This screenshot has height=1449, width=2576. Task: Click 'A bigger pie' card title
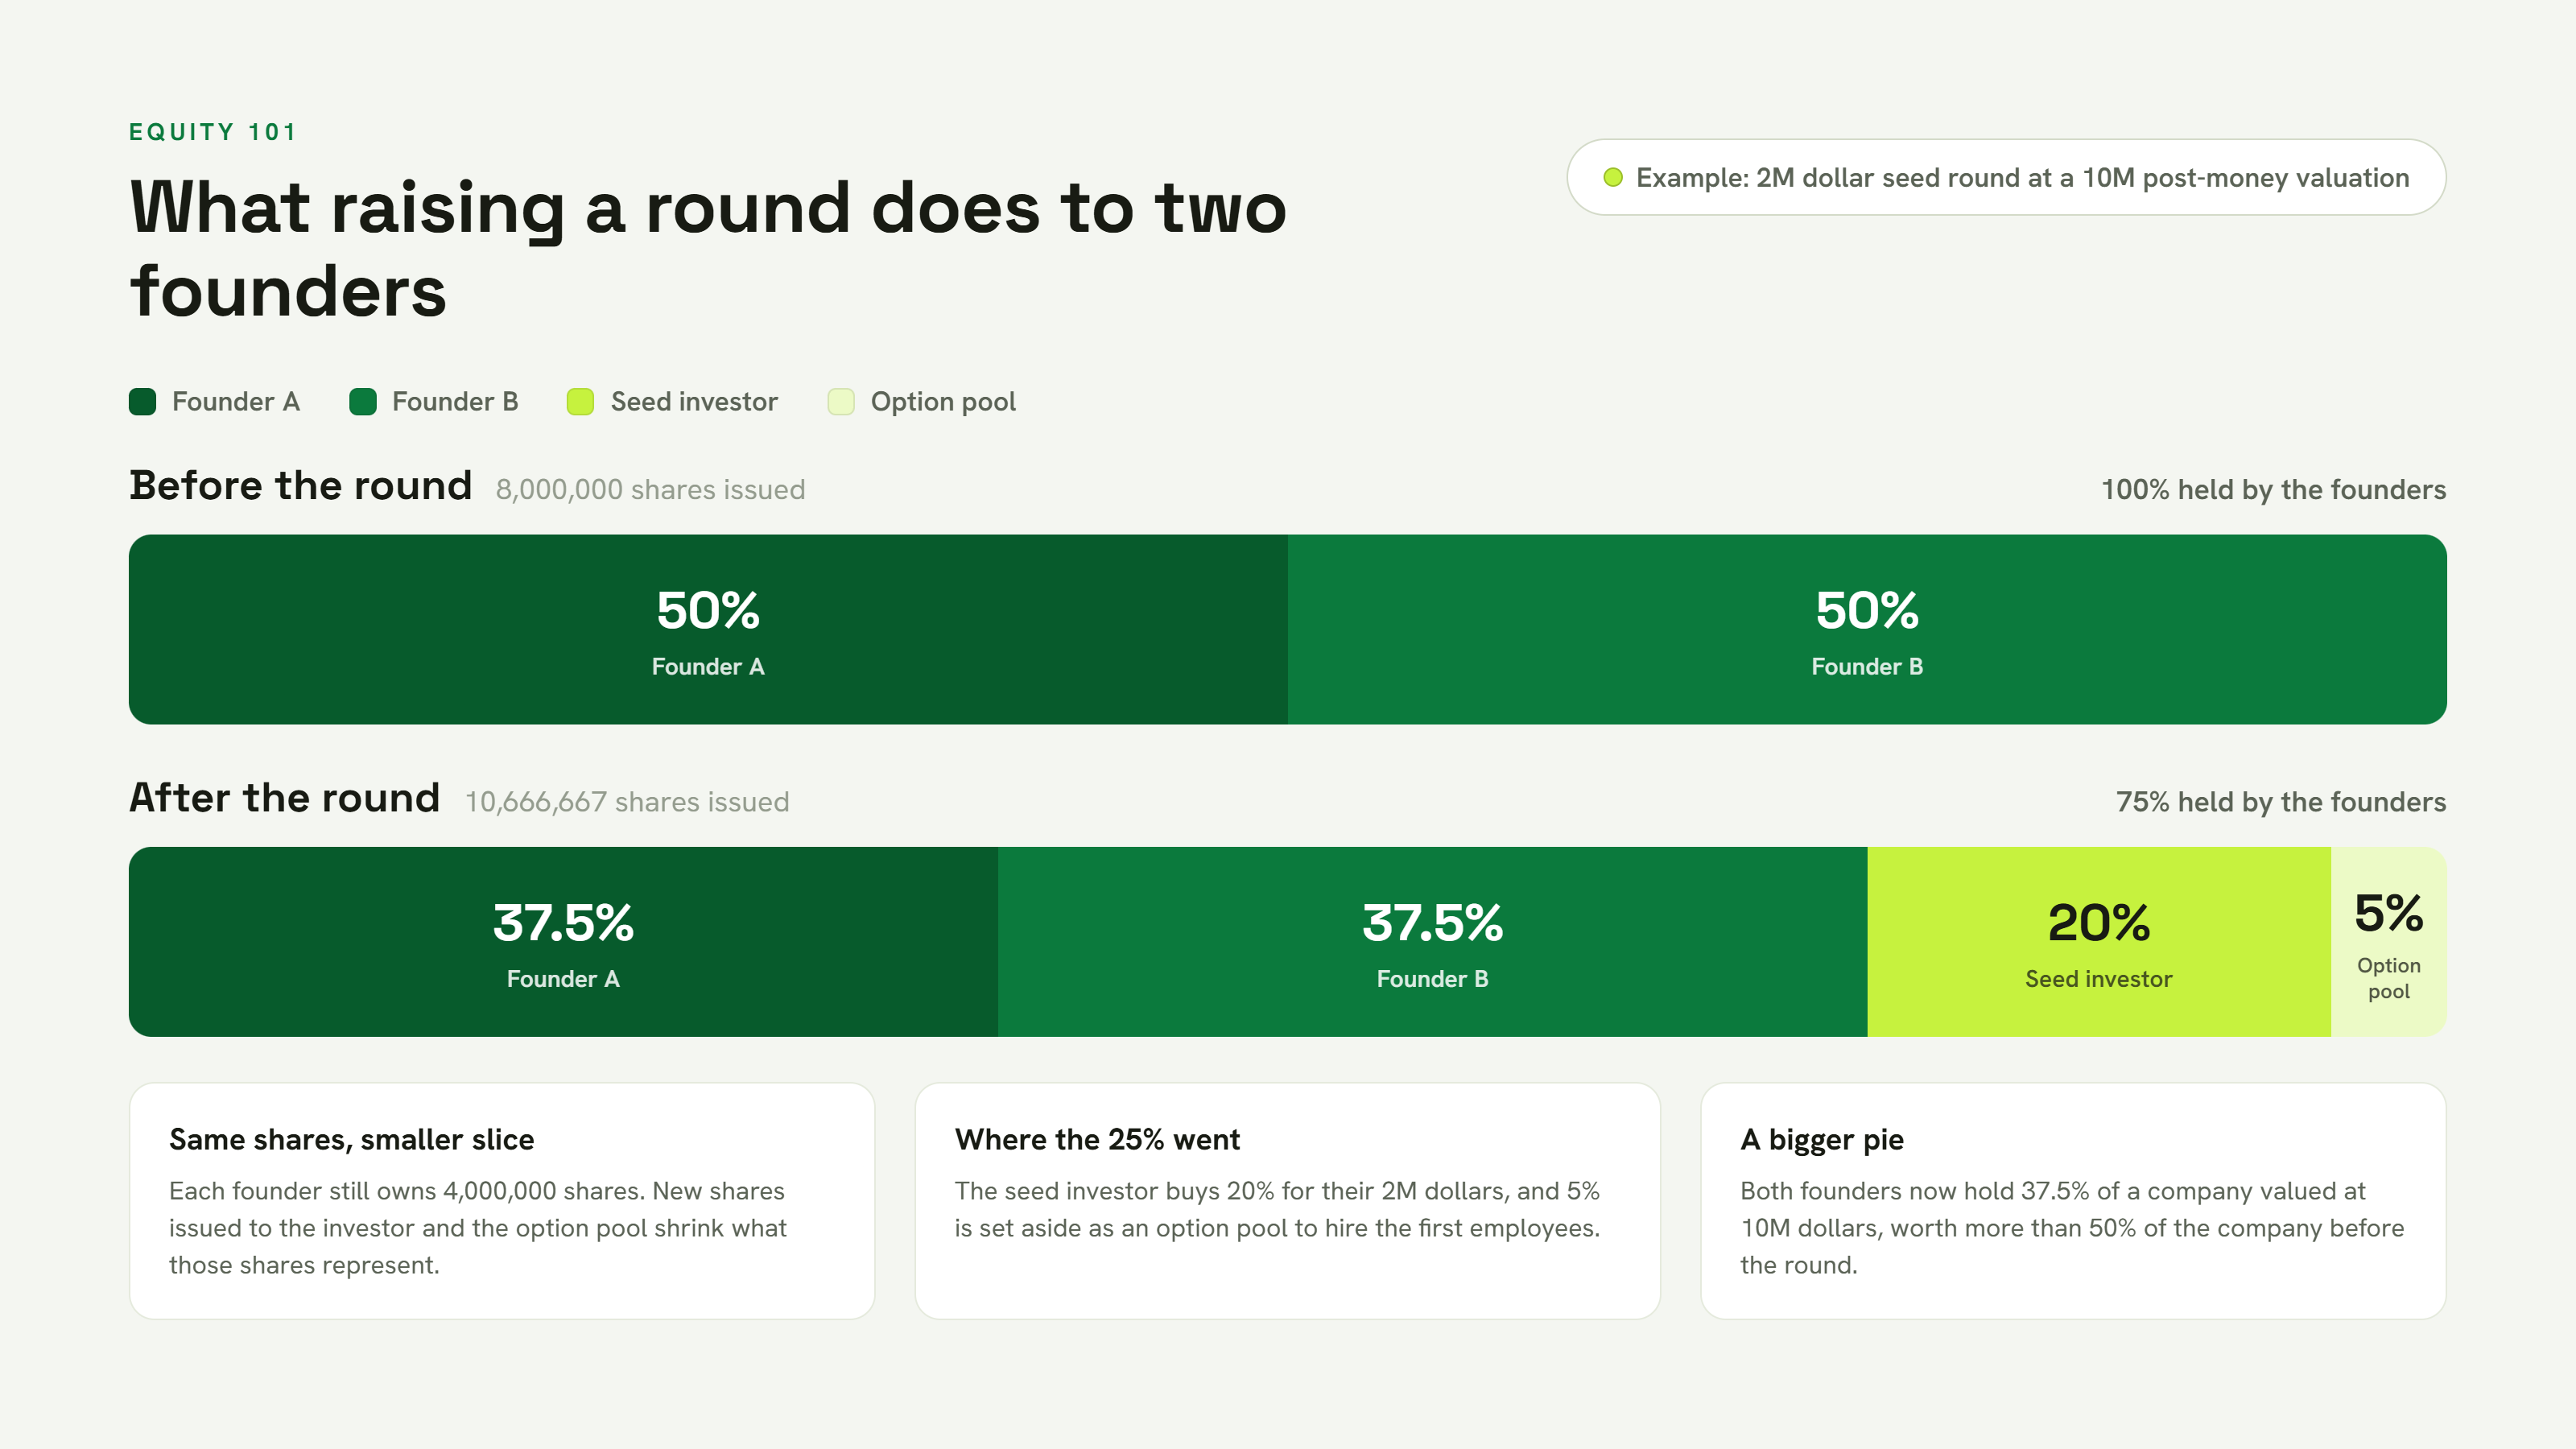tap(1822, 1140)
